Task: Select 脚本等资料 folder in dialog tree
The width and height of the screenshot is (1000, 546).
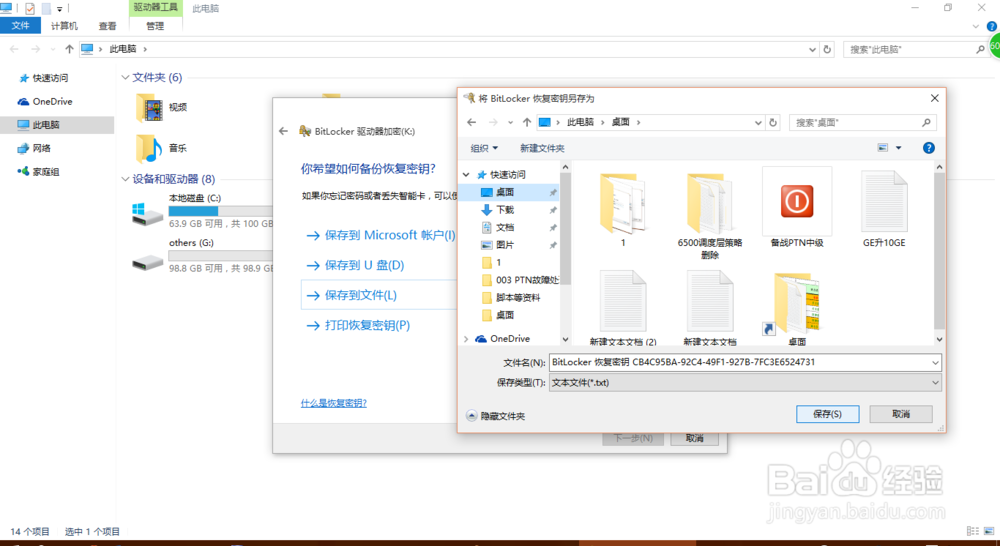Action: [518, 298]
